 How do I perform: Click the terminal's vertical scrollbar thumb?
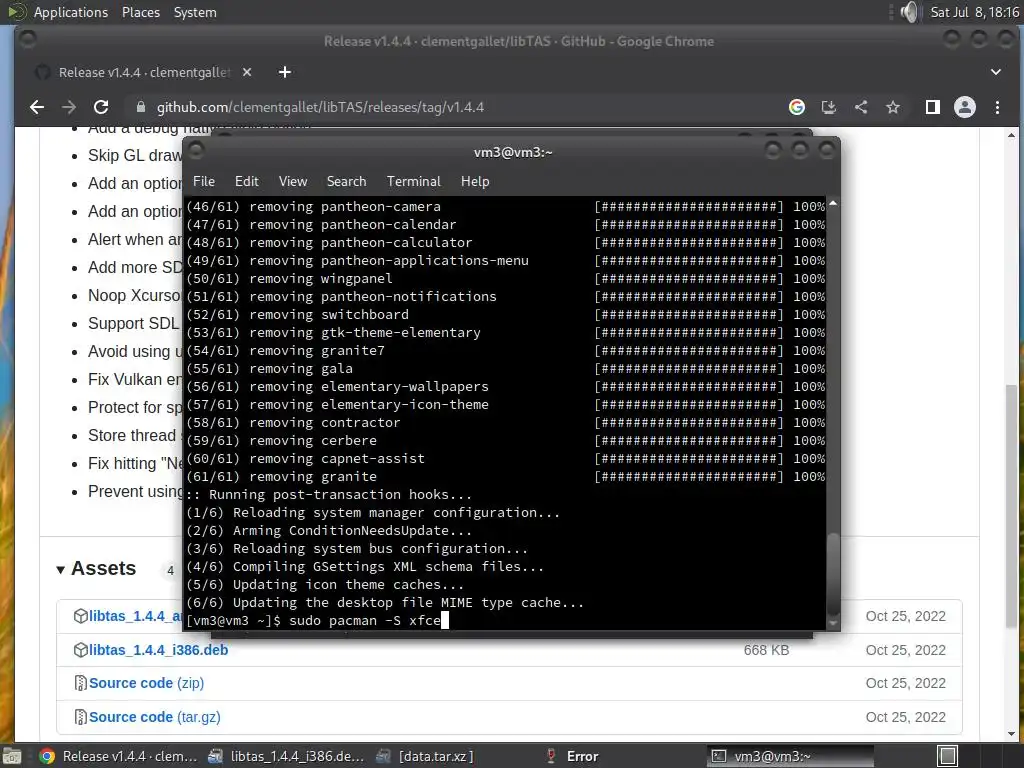click(833, 573)
